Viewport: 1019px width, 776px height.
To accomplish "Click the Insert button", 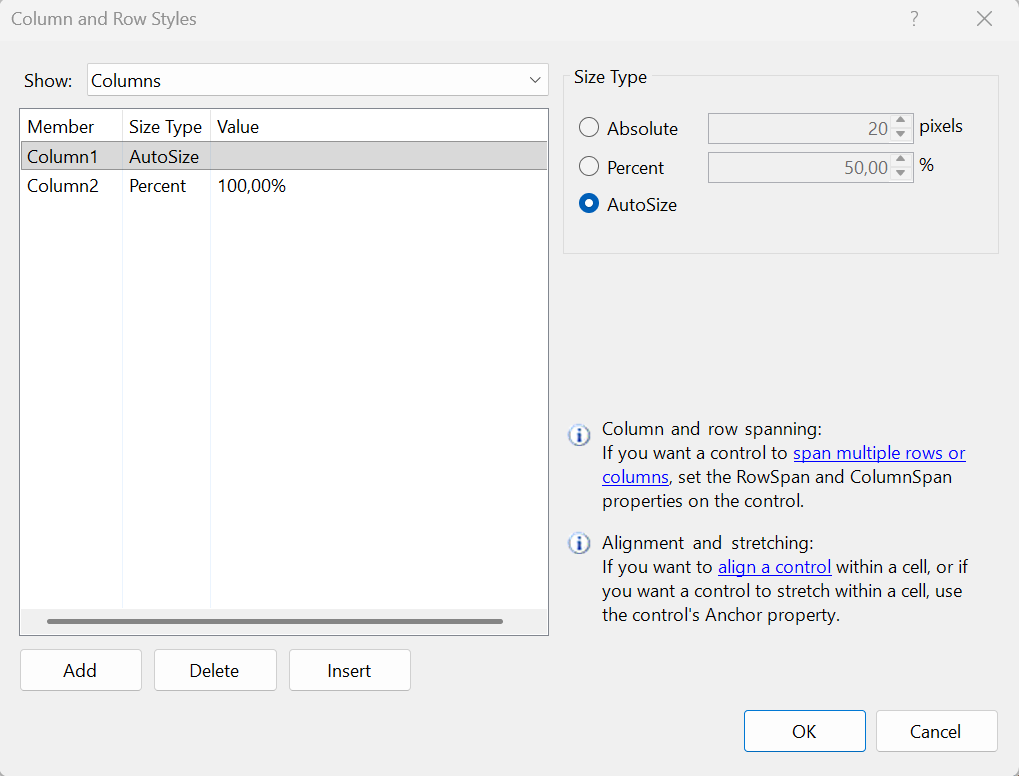I will (x=350, y=670).
